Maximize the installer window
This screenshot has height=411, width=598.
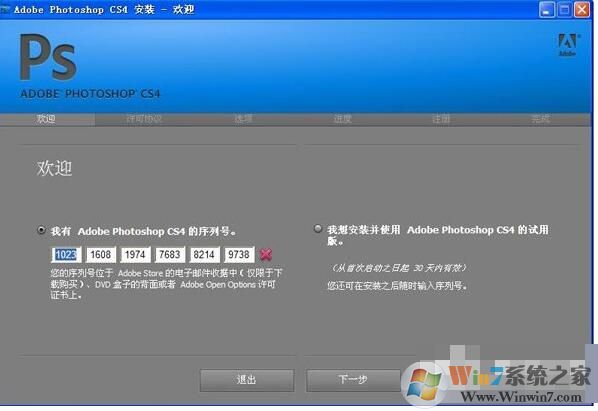point(564,10)
